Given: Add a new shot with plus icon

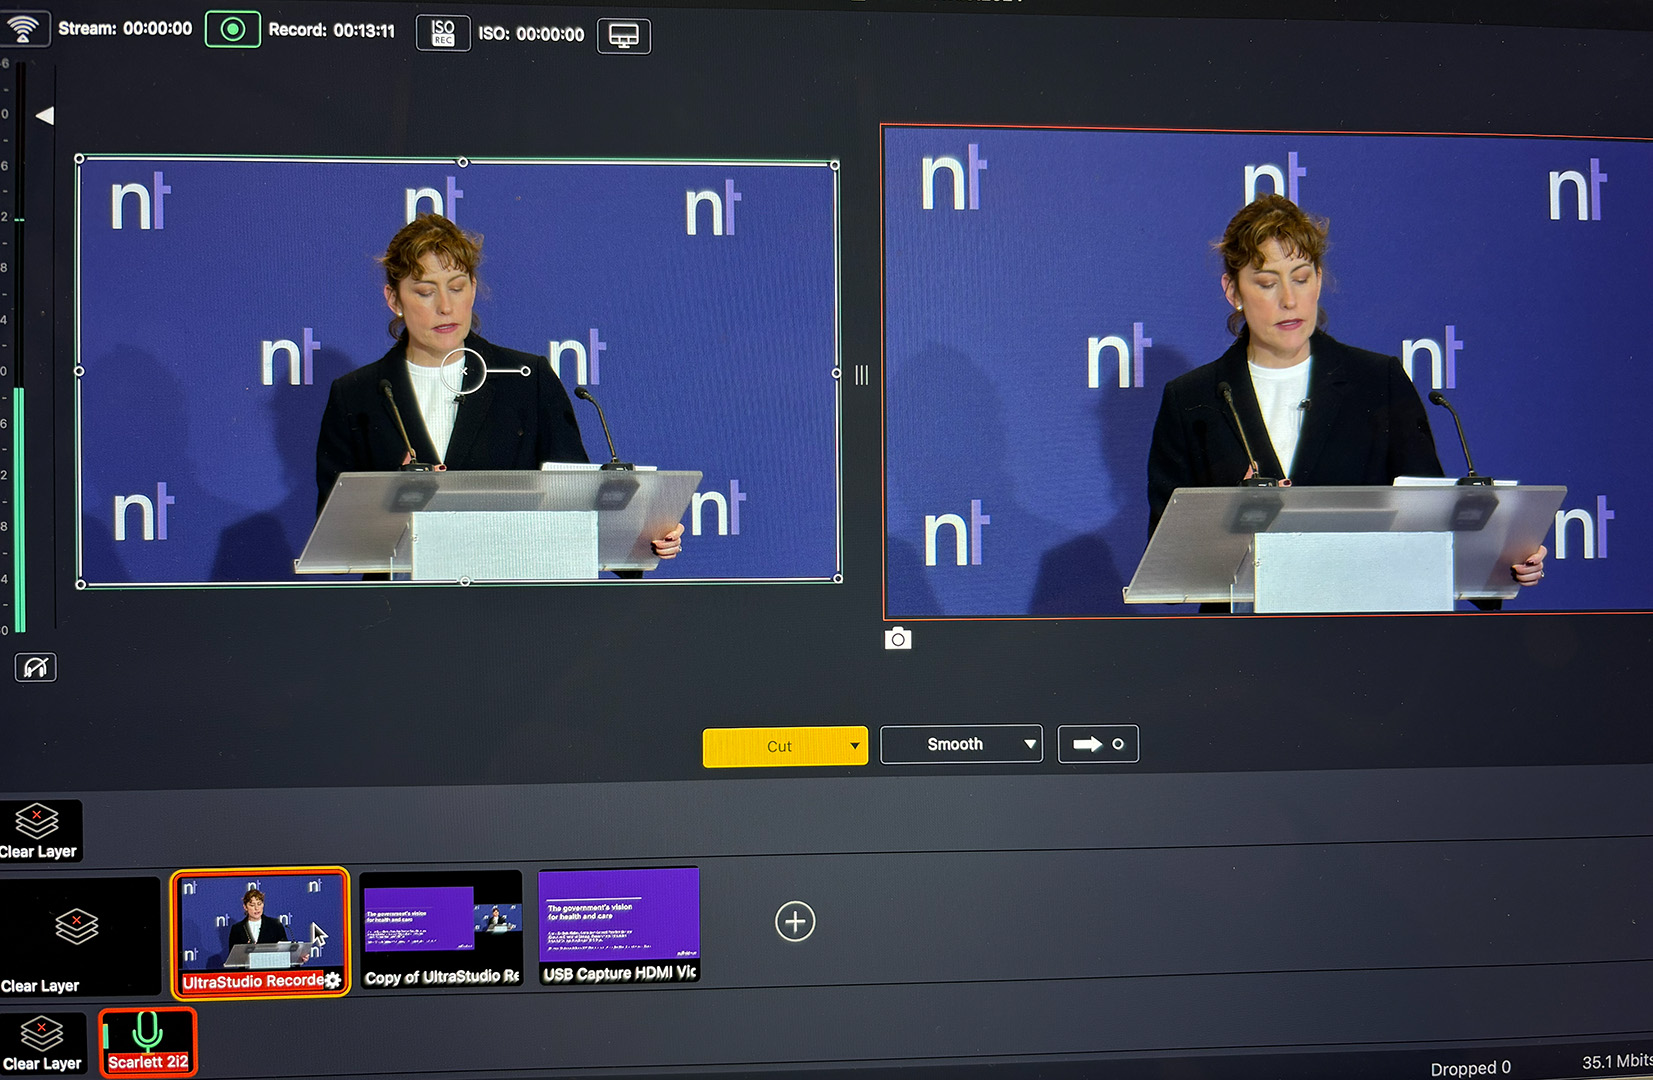Looking at the screenshot, I should [795, 921].
